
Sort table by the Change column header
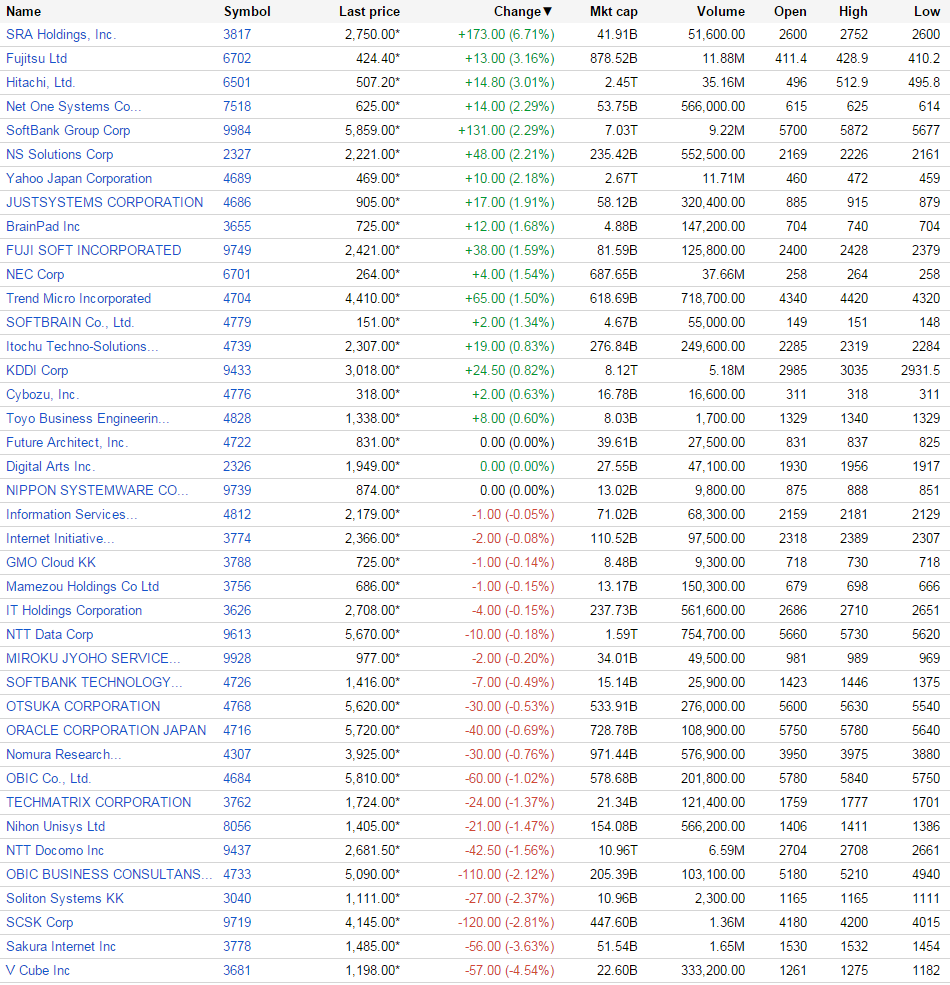click(522, 11)
